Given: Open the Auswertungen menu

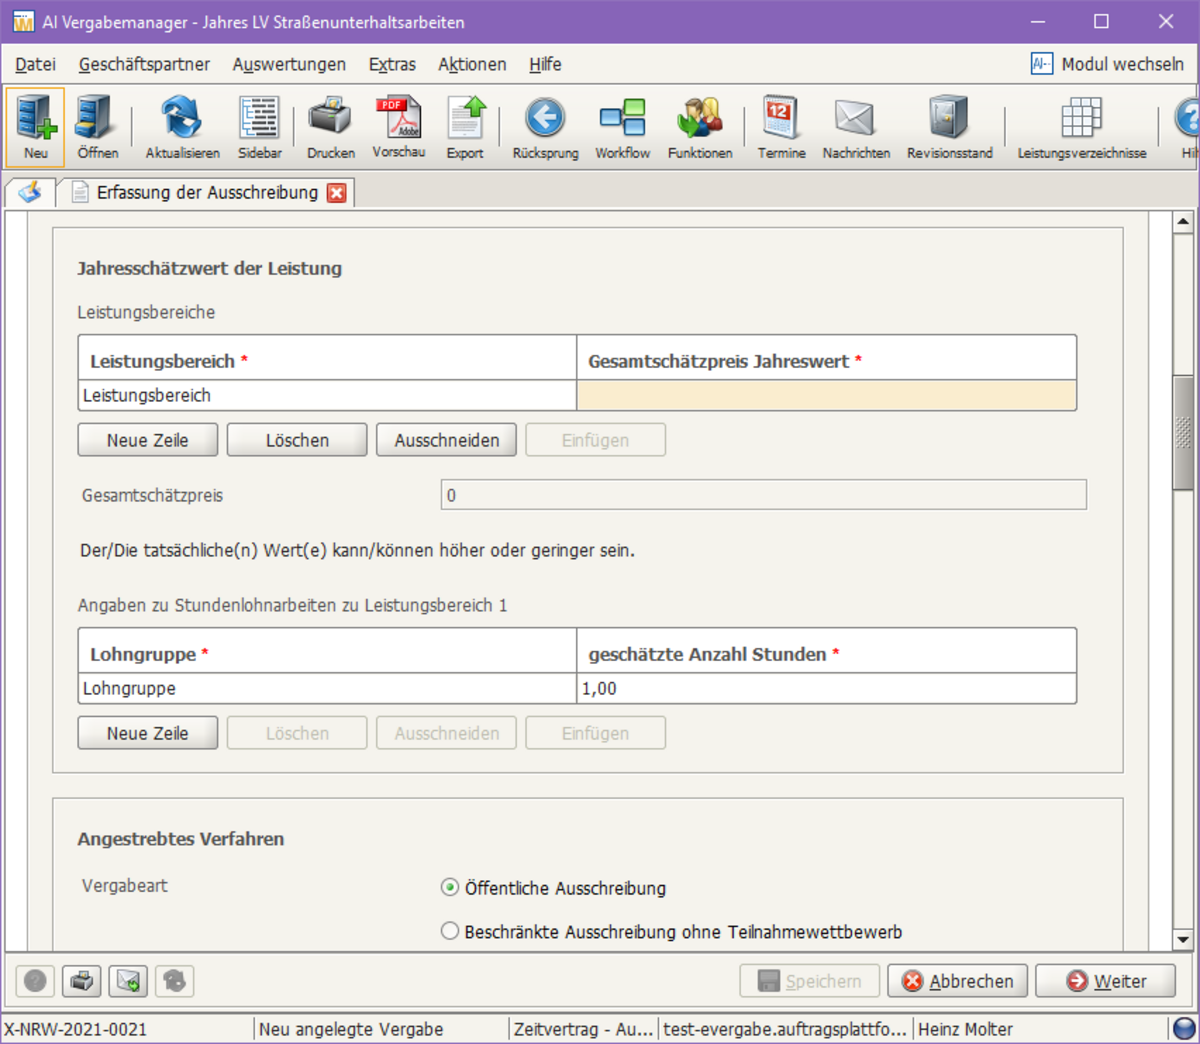Looking at the screenshot, I should coord(289,64).
